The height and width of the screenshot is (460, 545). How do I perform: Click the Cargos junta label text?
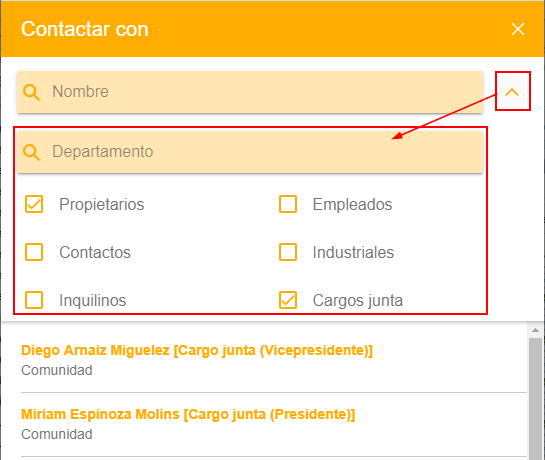pos(358,301)
